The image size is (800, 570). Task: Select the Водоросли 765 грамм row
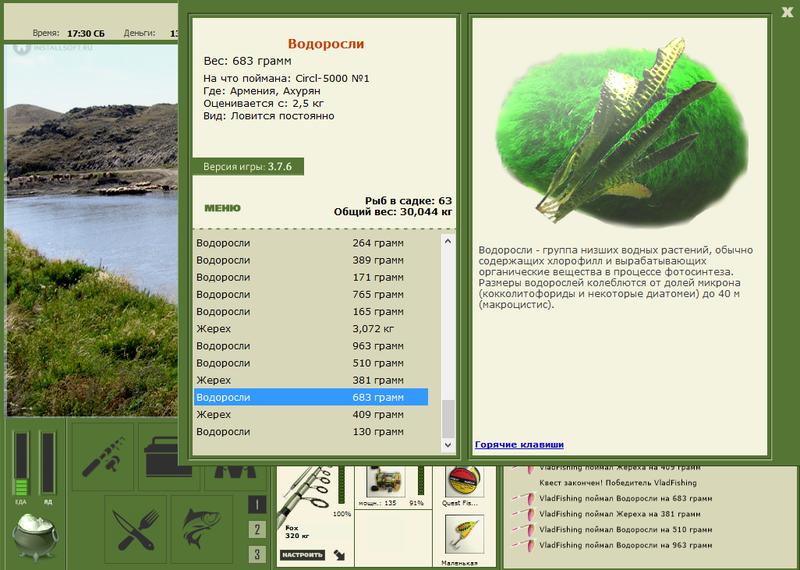311,294
